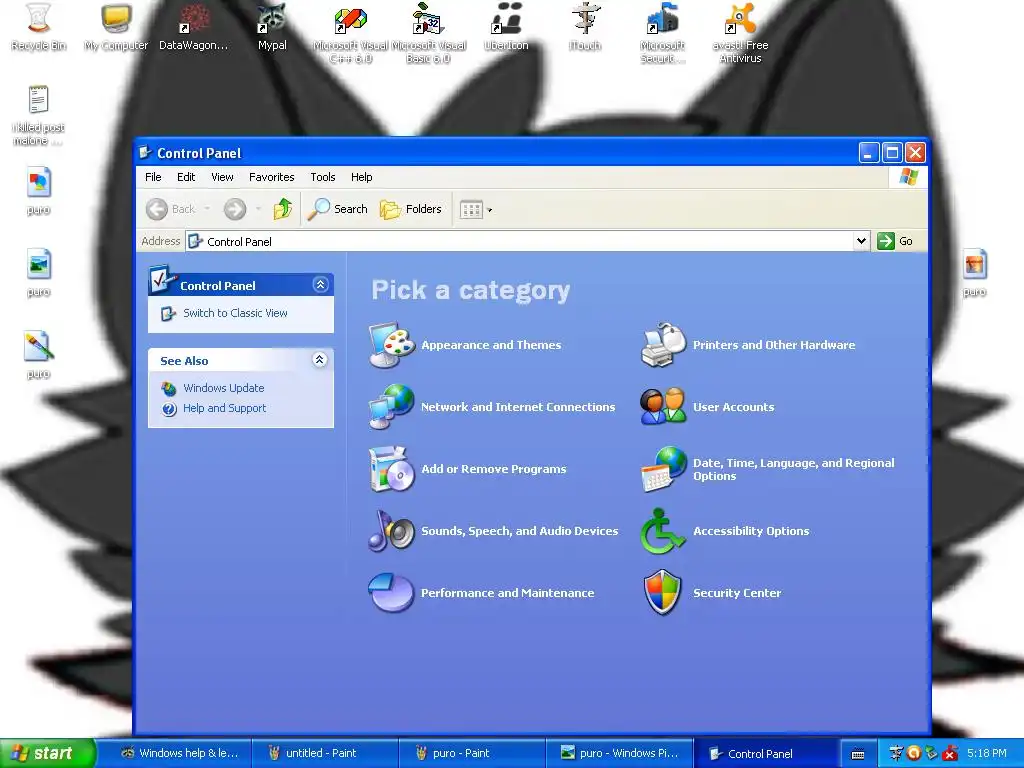Screen dimensions: 1024x768
Task: Select the Microsoft Visual C++ 6.0 icon
Action: click(x=351, y=33)
